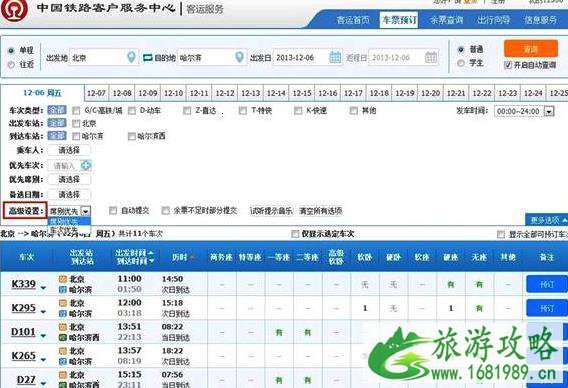This screenshot has width=568, height=388.
Task: Select 普通 passenger type radio
Action: coord(461,49)
